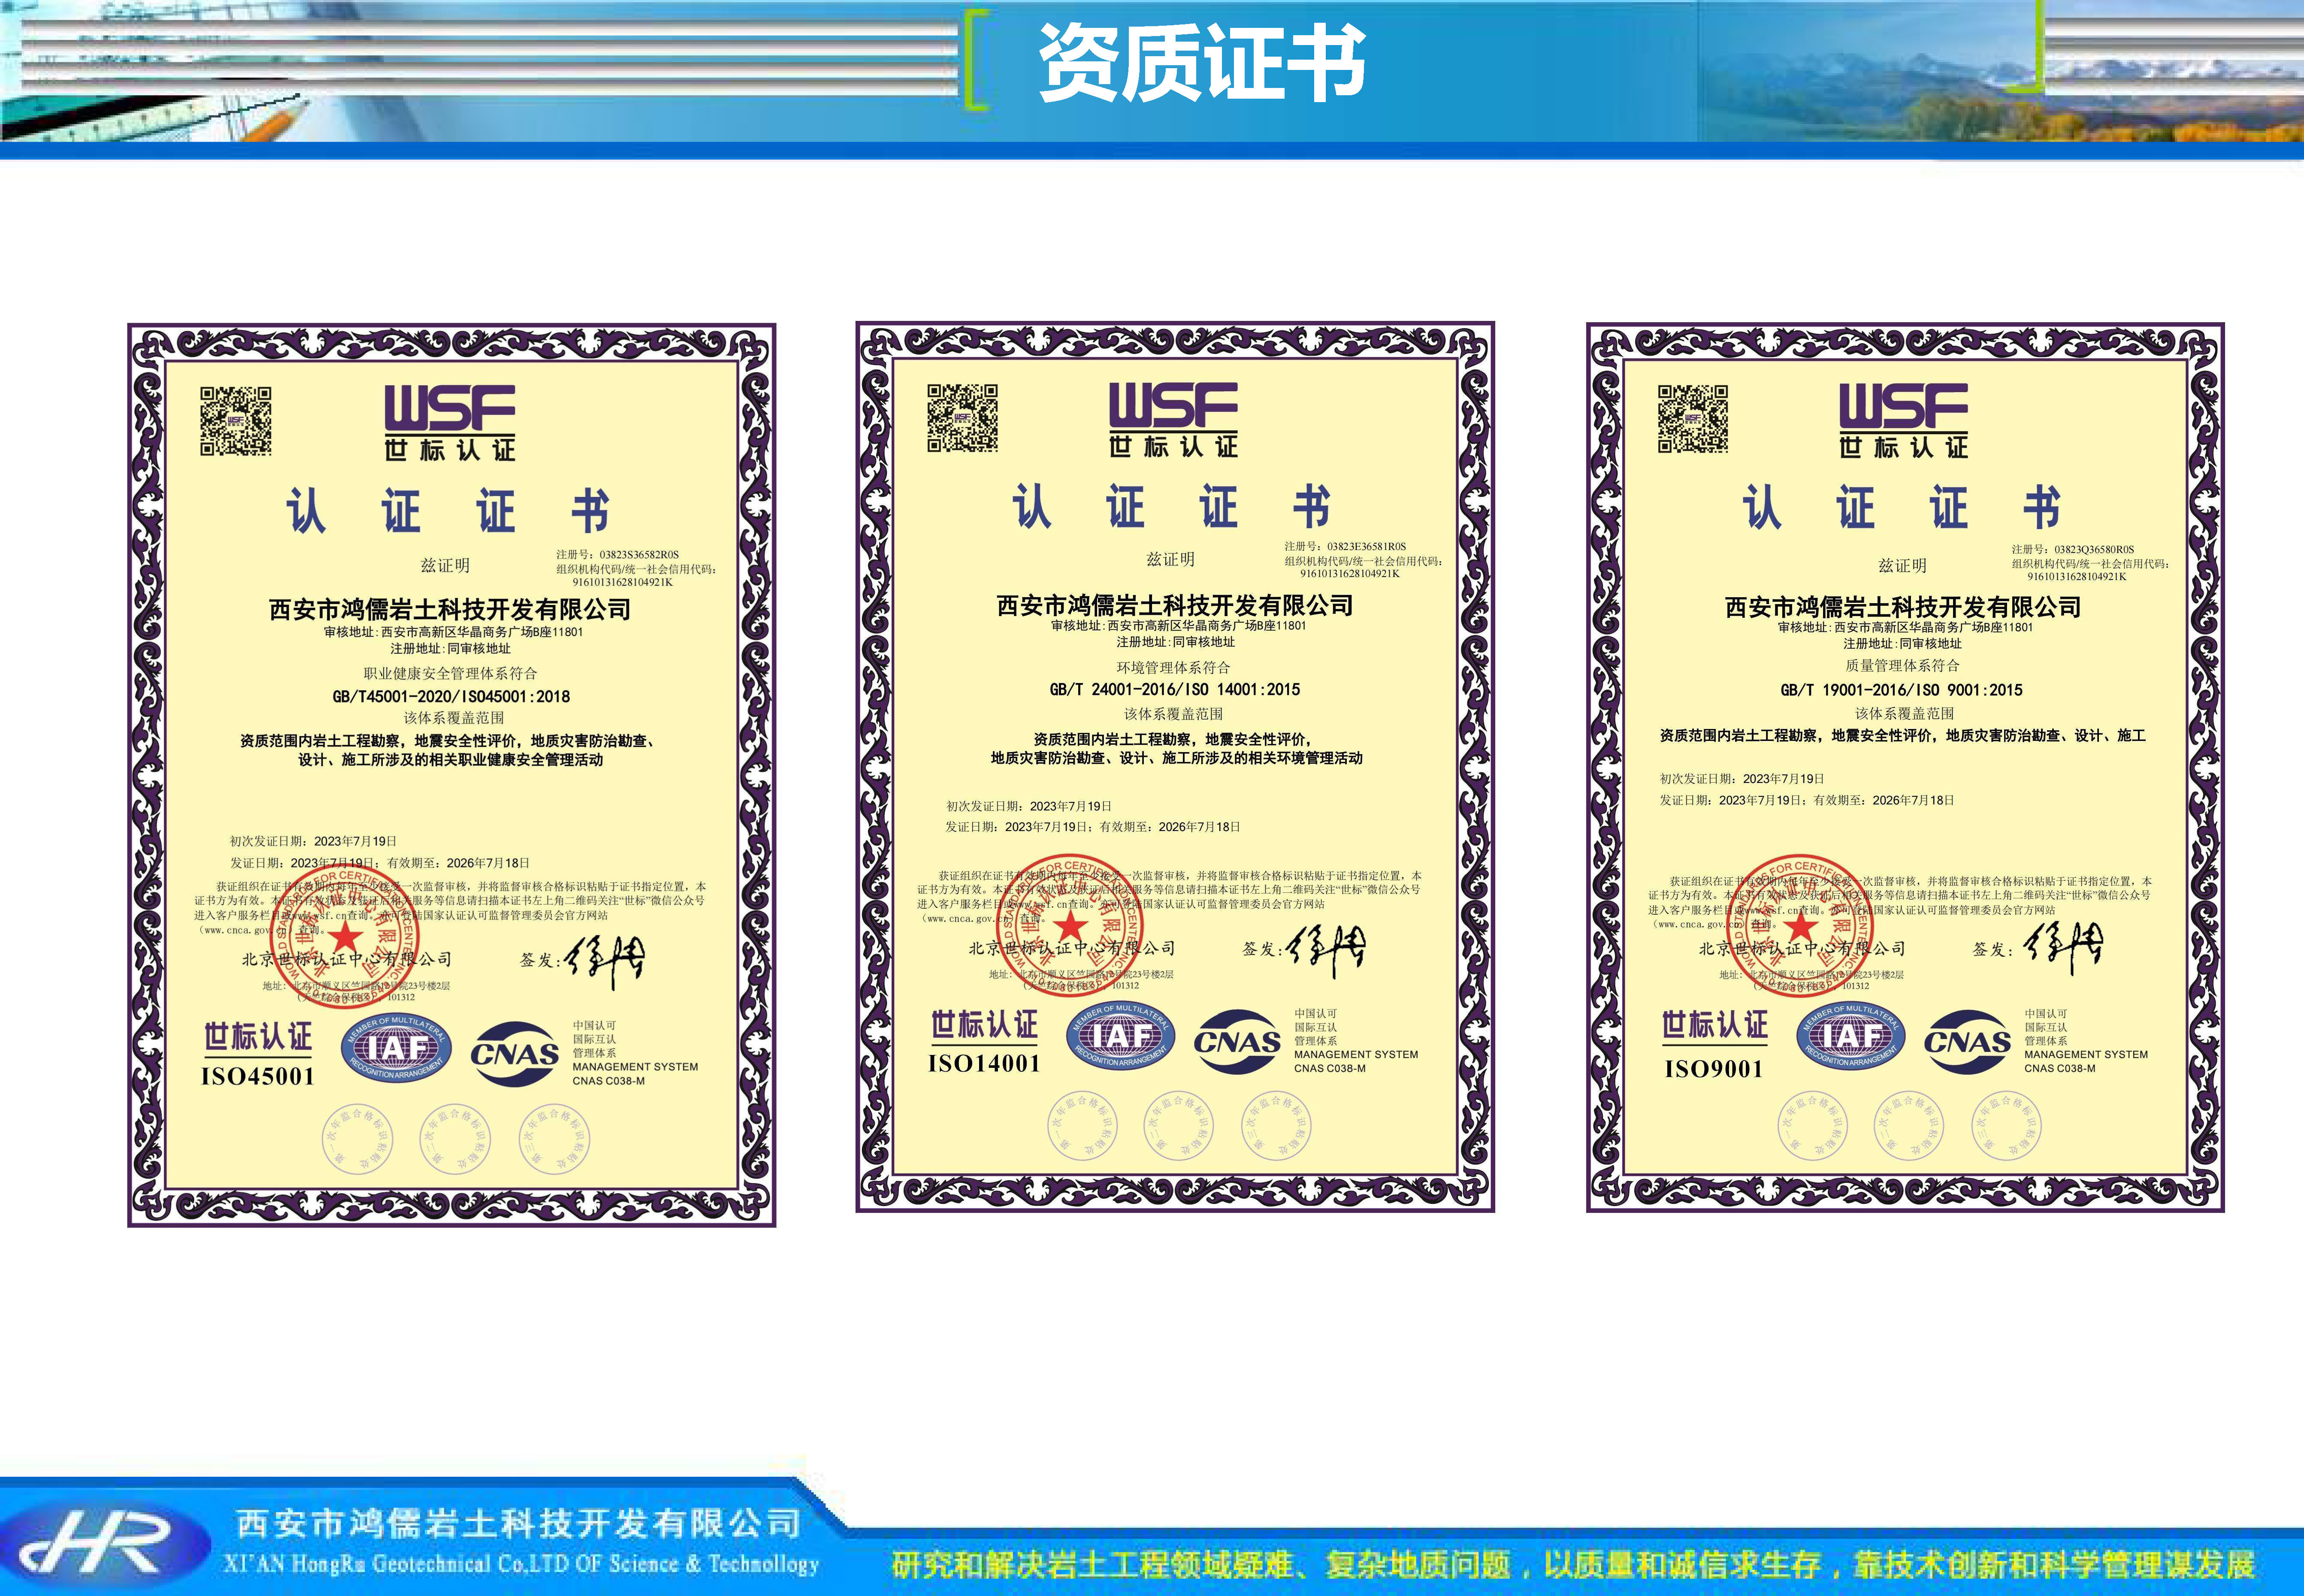Click 认证证书 heading on ISO45001 certificate
Image resolution: width=2304 pixels, height=1596 pixels.
tap(448, 511)
